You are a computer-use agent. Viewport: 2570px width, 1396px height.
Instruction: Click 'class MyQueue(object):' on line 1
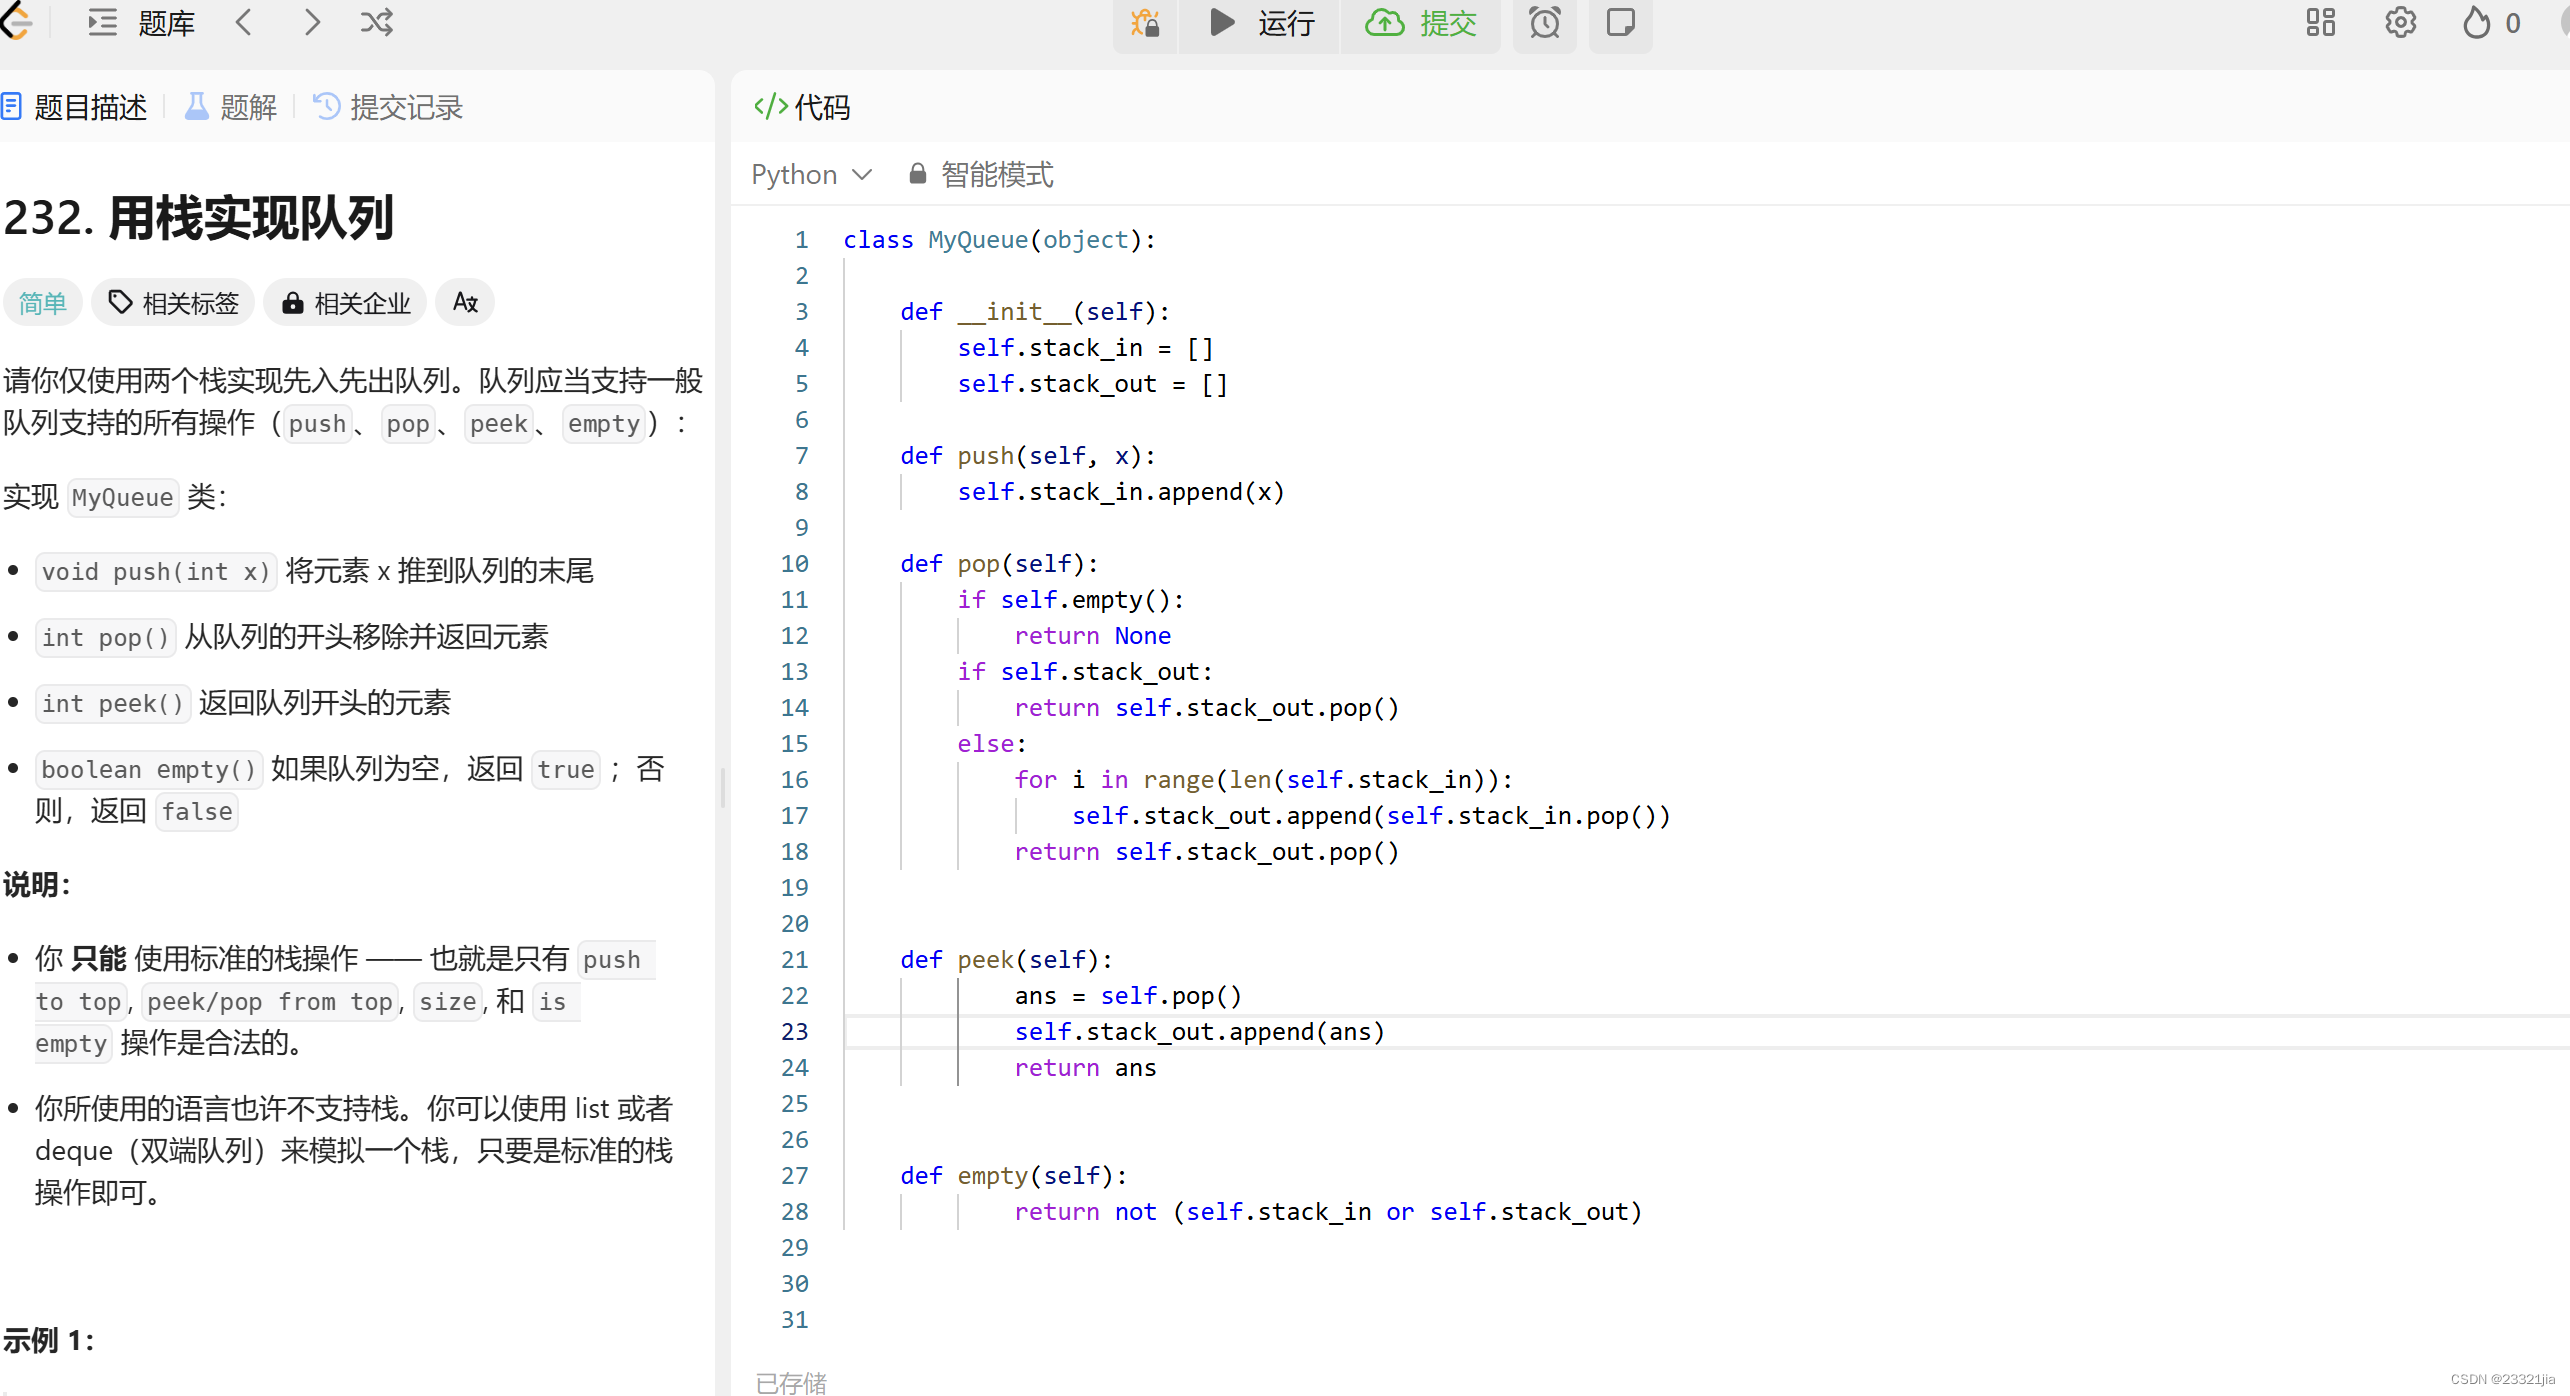[x=999, y=240]
